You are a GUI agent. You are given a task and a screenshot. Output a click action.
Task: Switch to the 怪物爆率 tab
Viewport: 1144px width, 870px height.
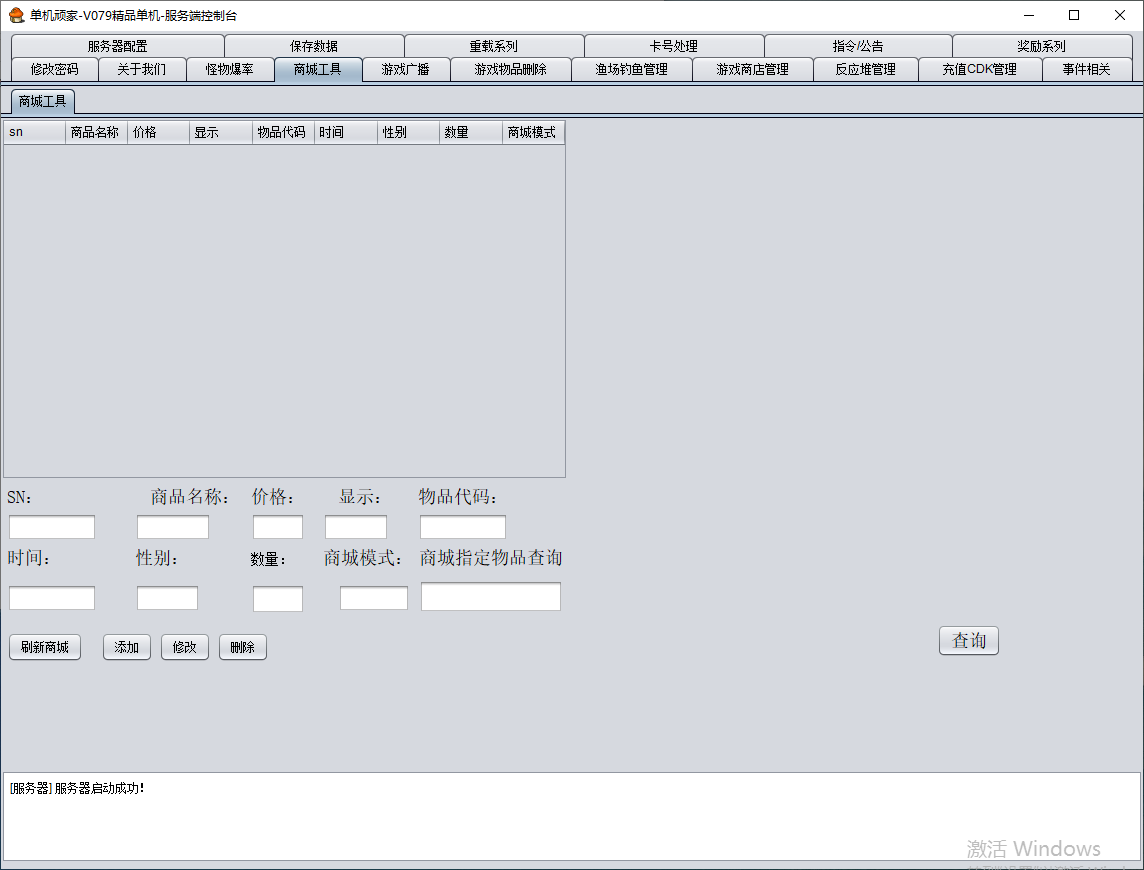coord(230,69)
